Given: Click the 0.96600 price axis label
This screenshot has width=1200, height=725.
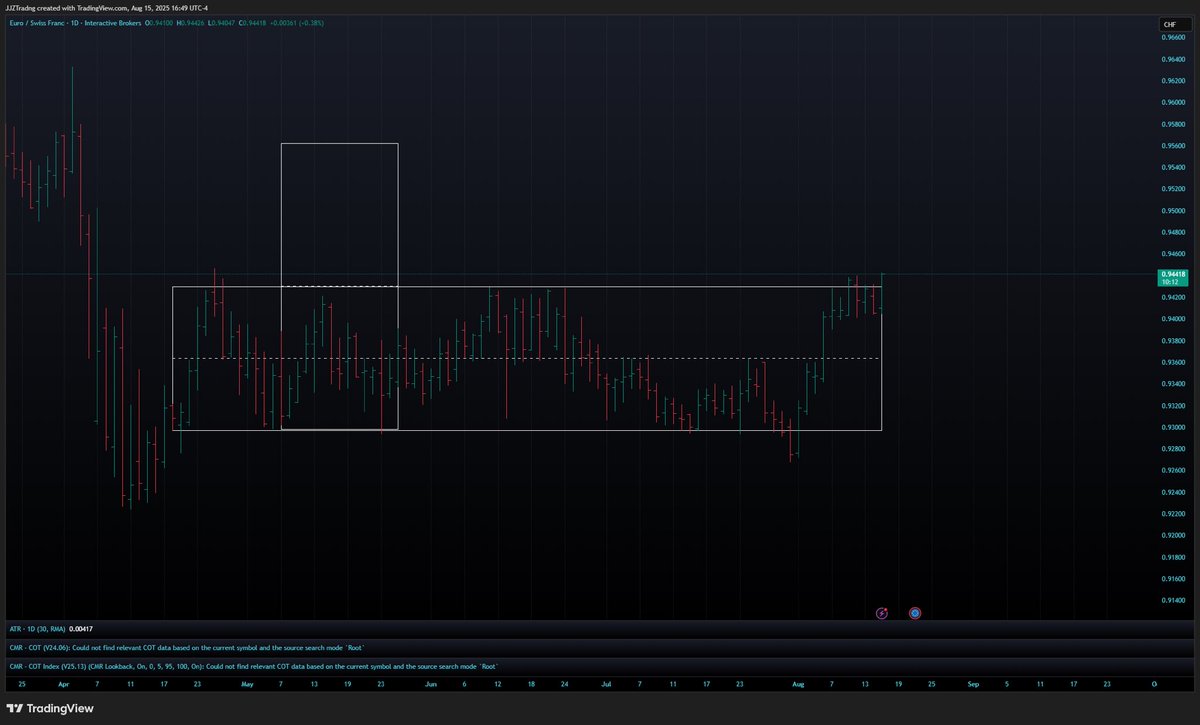Looking at the screenshot, I should click(x=1174, y=37).
